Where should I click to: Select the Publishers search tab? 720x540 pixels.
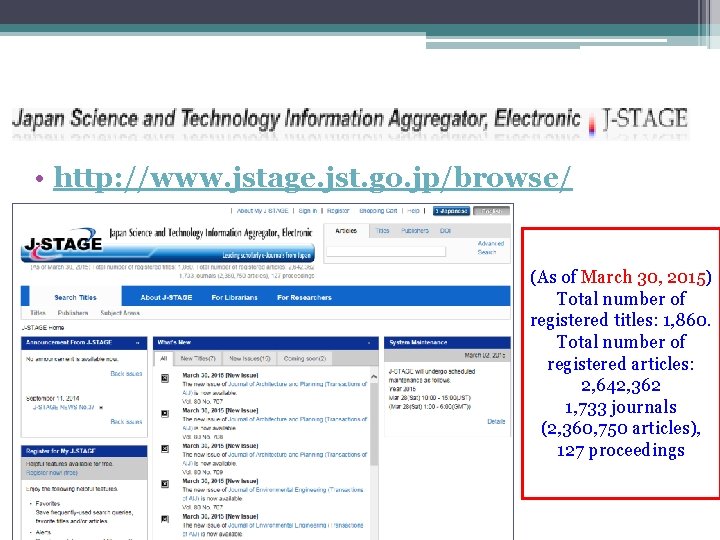click(x=415, y=231)
